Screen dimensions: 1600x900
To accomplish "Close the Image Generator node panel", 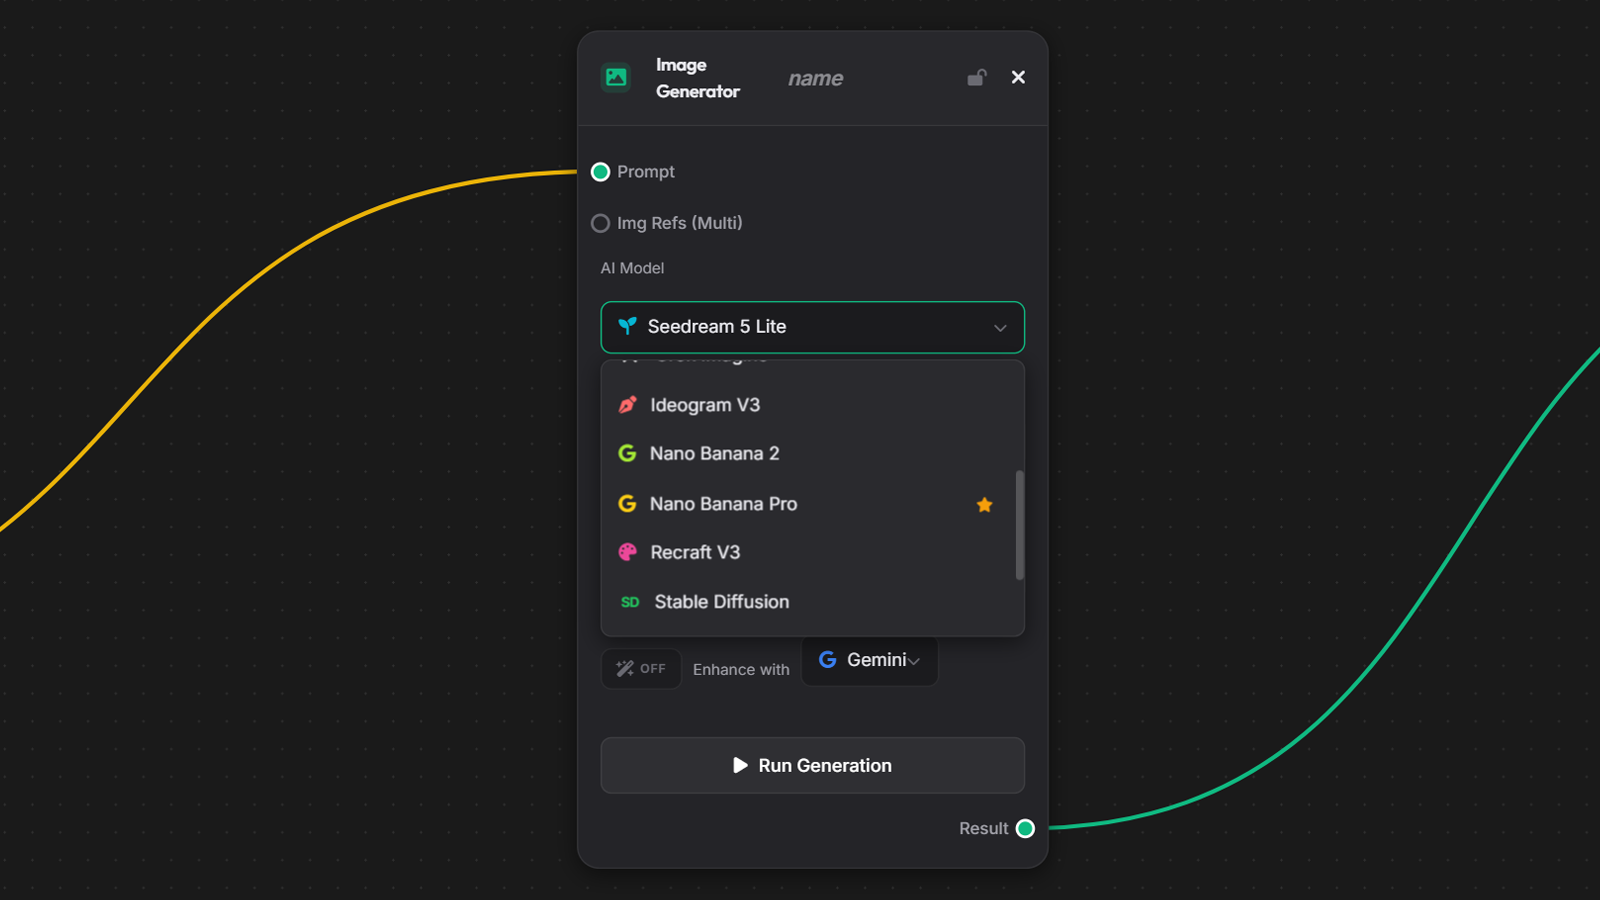I will (1018, 77).
